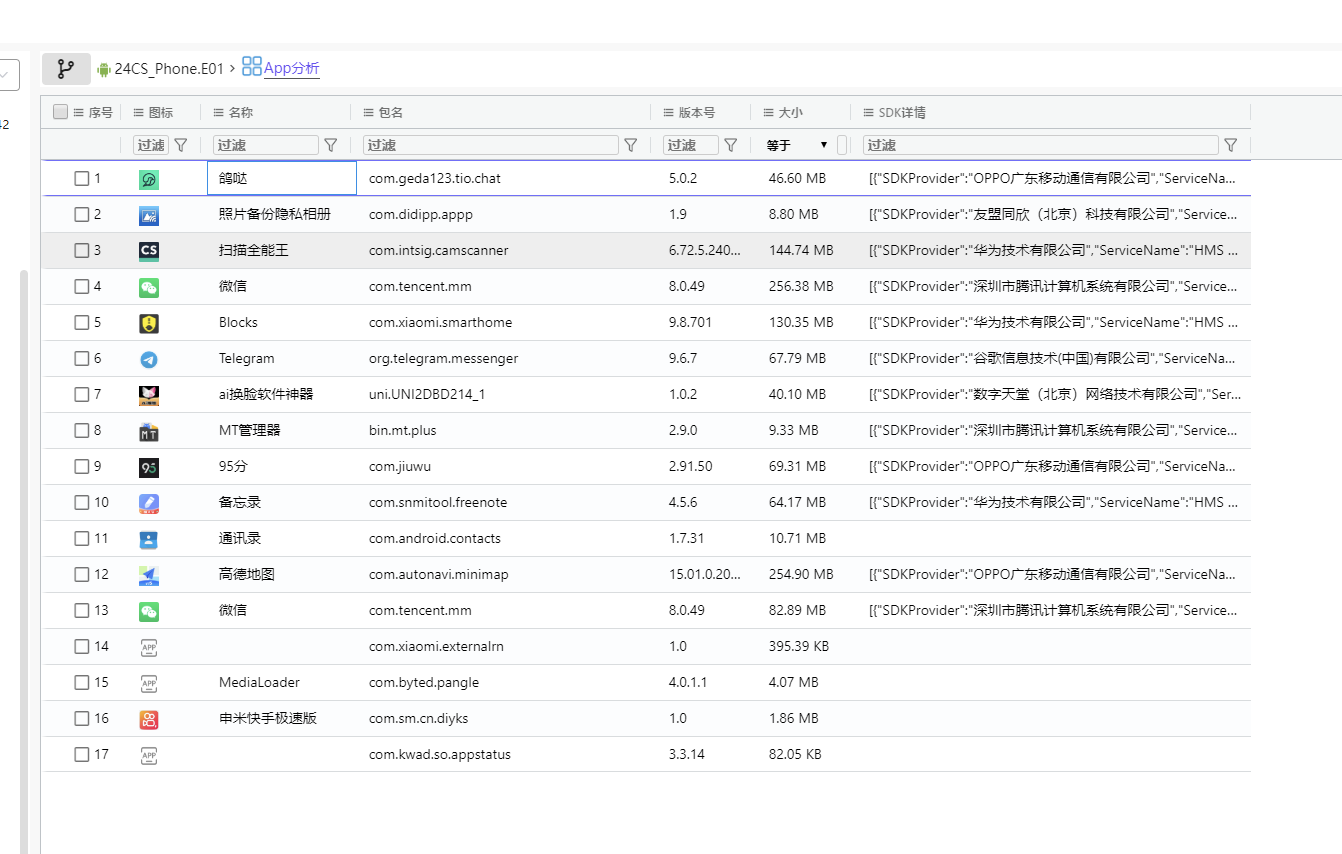Click the filter funnel for SDK详情 column
This screenshot has width=1342, height=854.
coord(1231,145)
